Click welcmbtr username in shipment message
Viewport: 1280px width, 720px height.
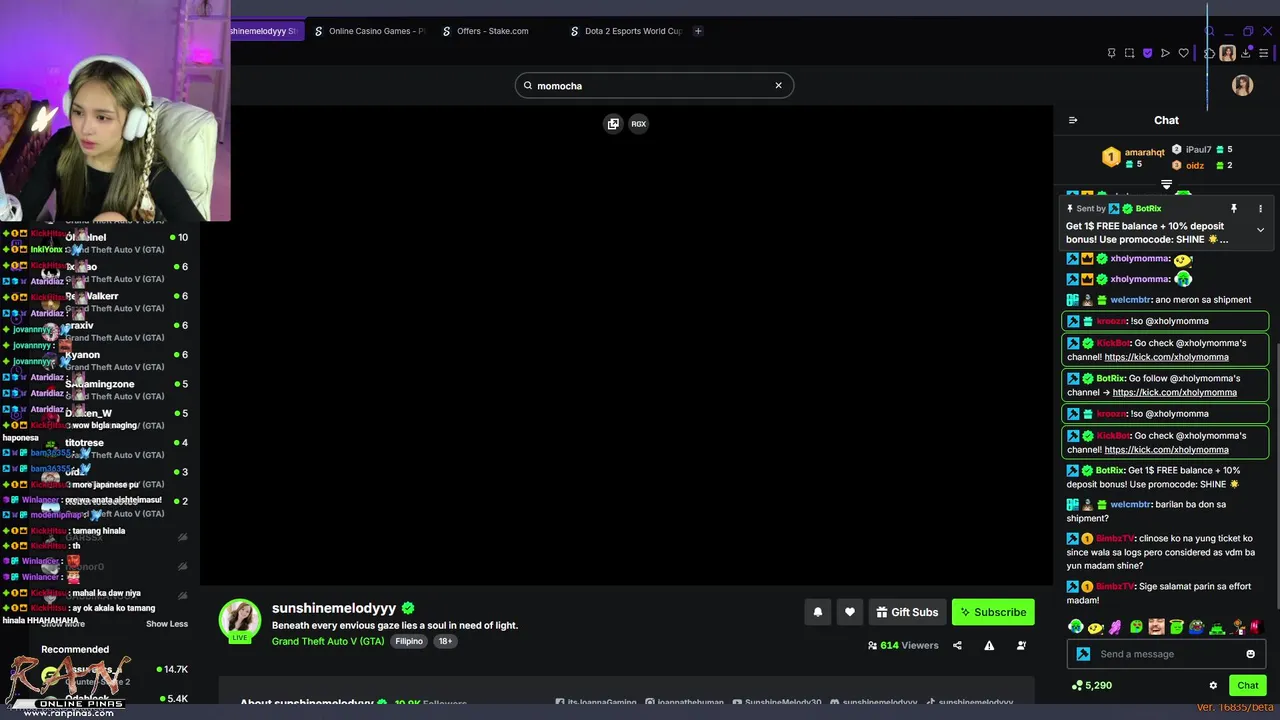(1130, 300)
